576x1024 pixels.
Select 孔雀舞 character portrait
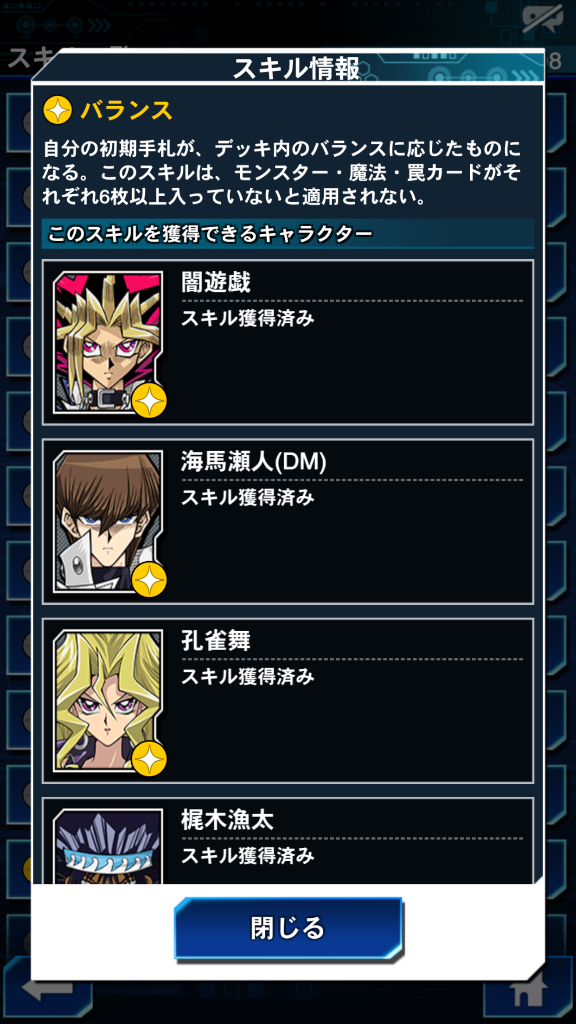click(108, 700)
